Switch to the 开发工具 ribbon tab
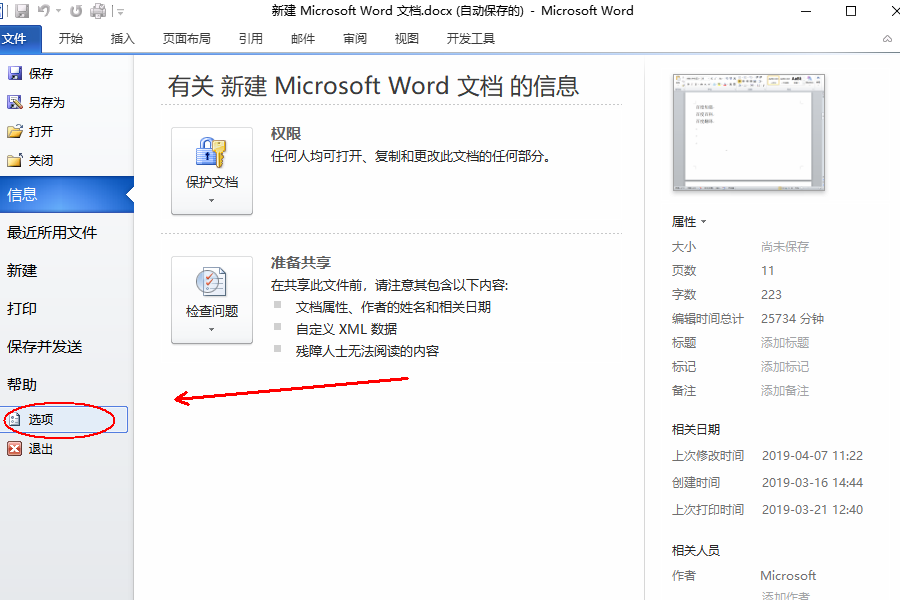The width and height of the screenshot is (900, 600). pos(471,38)
